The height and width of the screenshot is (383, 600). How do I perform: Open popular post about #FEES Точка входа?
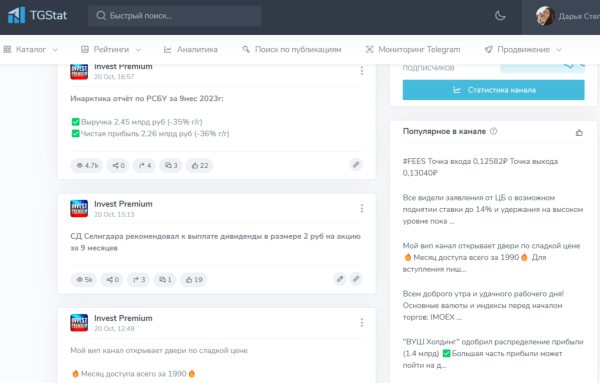480,167
